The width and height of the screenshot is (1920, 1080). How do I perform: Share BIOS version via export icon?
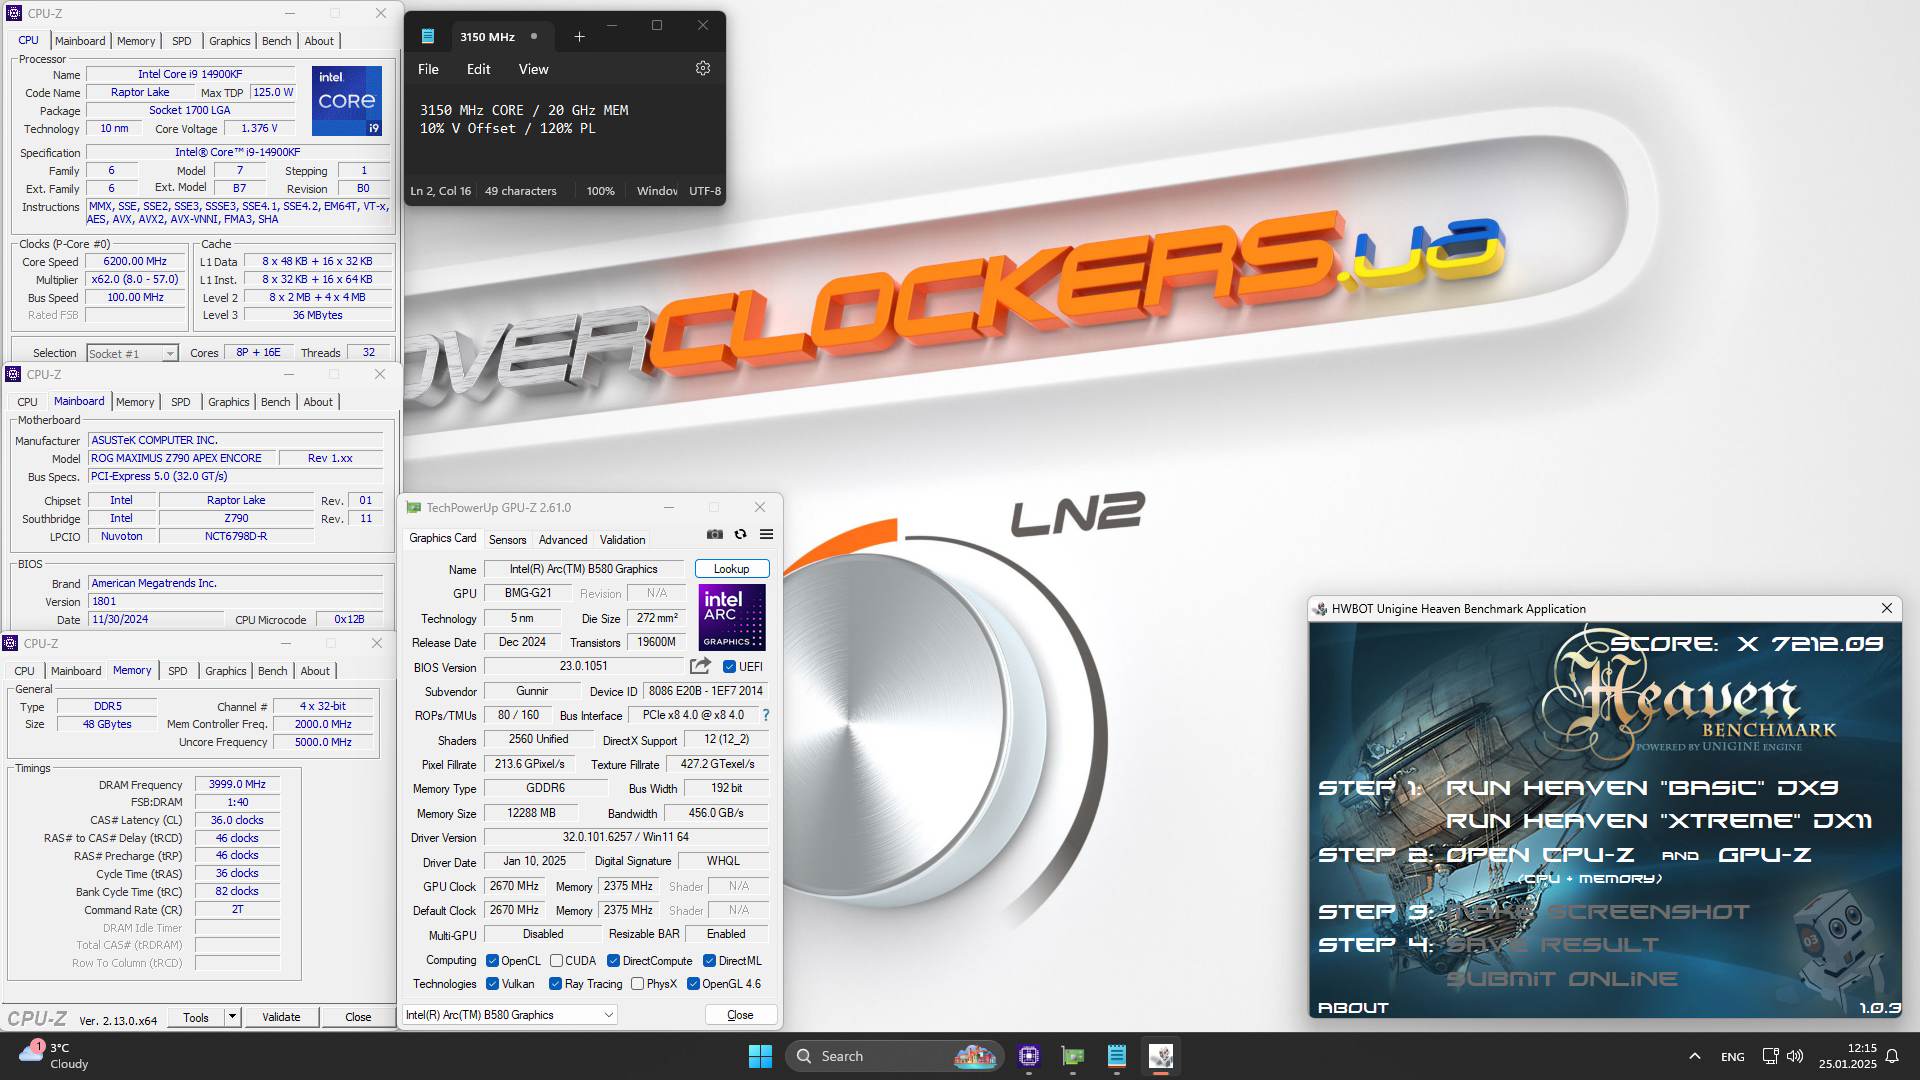click(700, 666)
